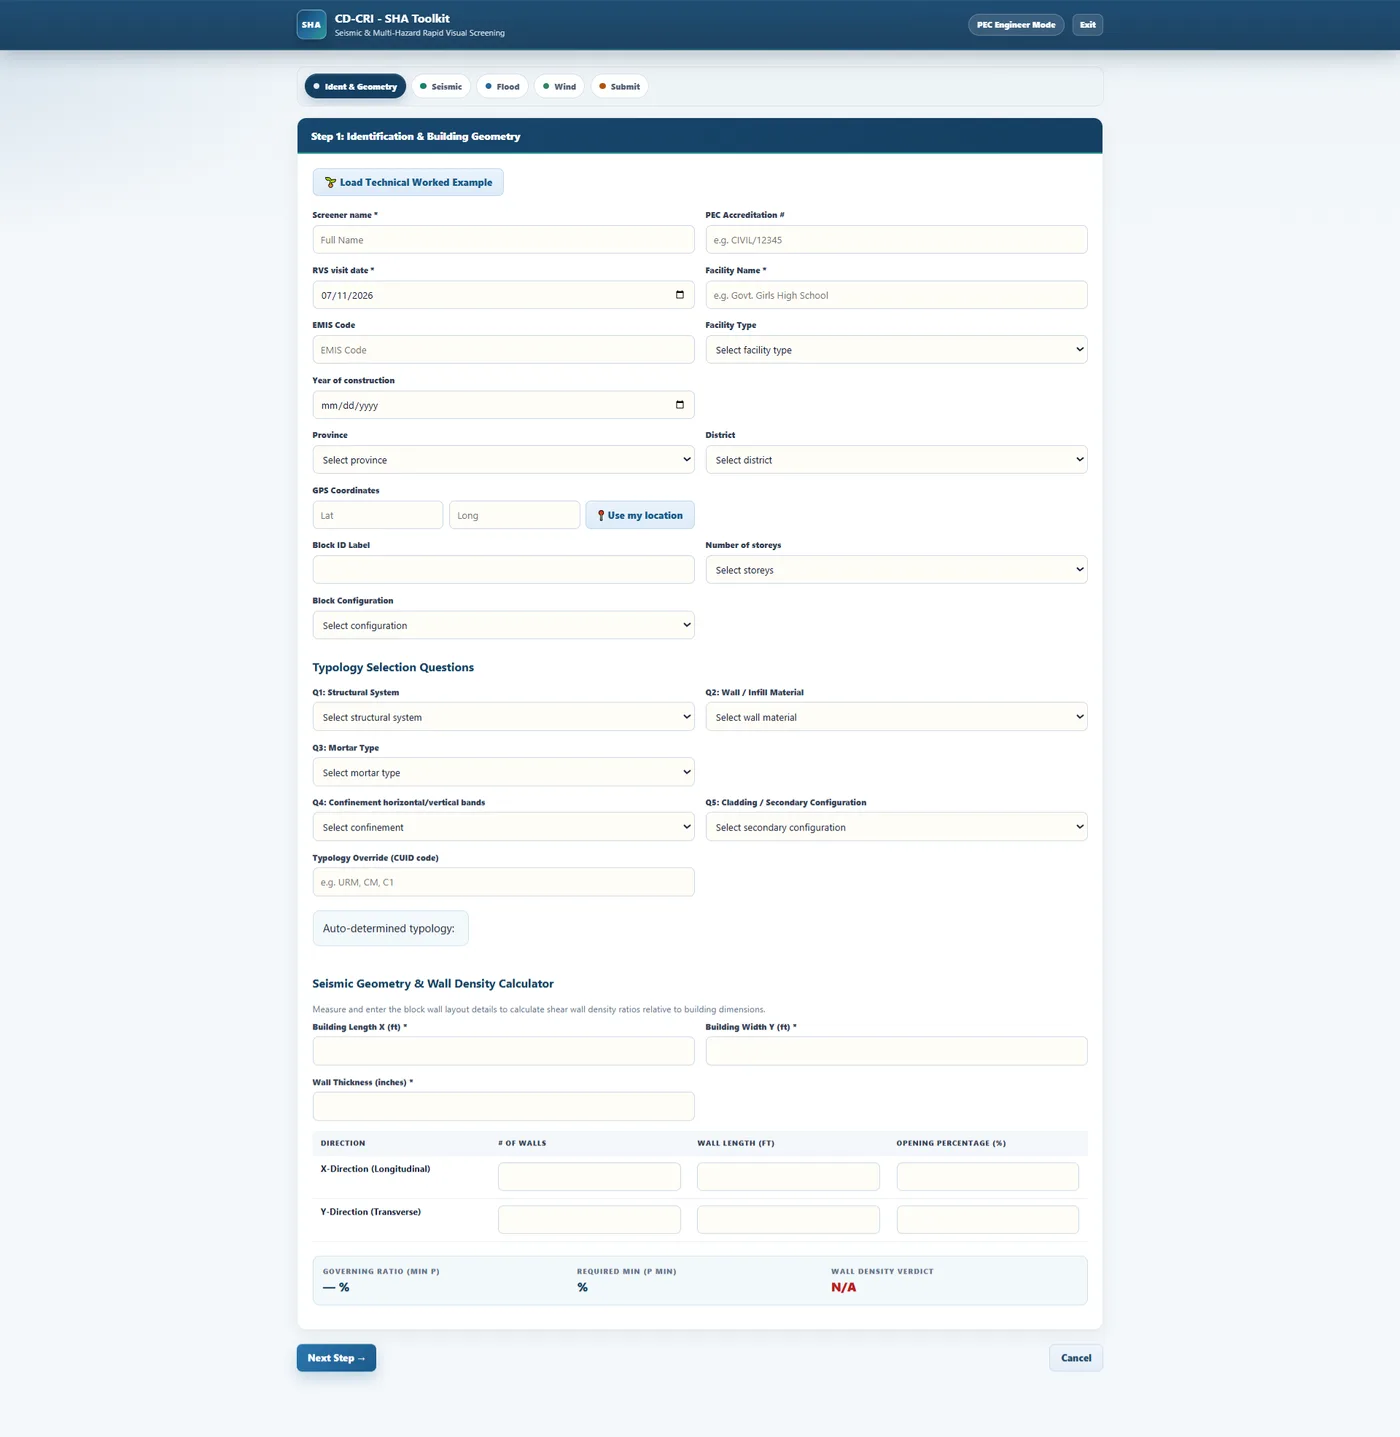
Task: Open Q2 Wall / Infill Material dropdown
Action: point(896,717)
